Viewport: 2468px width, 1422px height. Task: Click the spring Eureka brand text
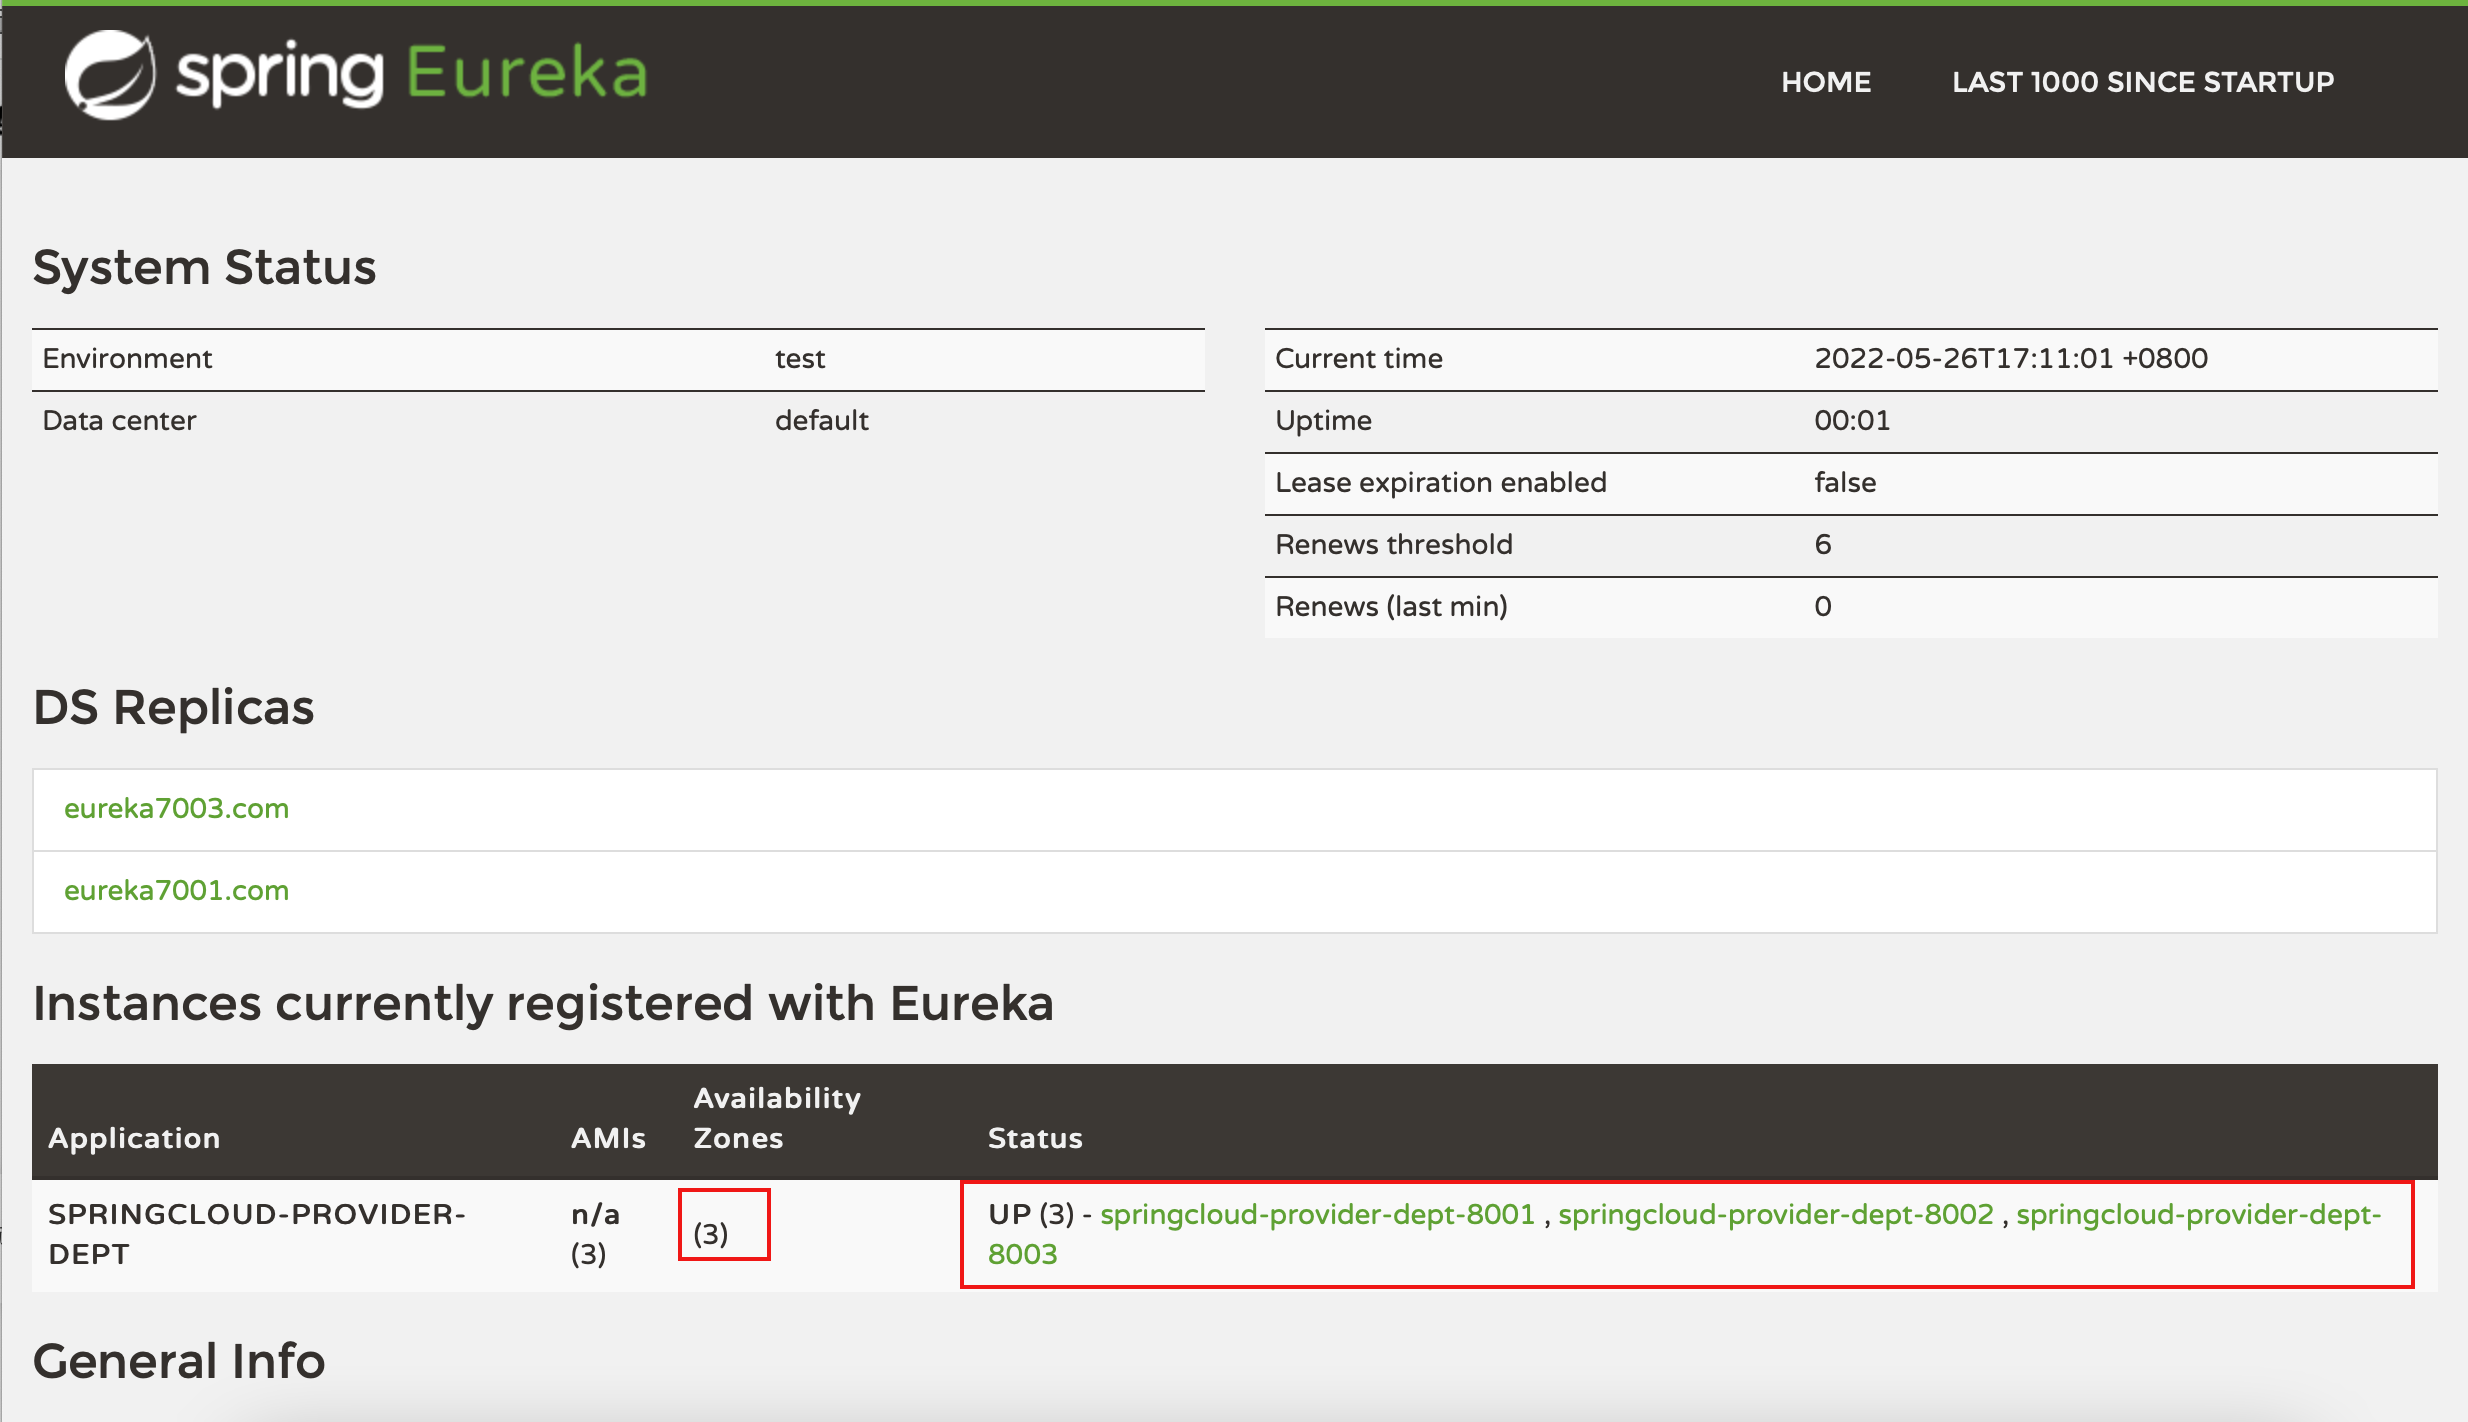tap(412, 74)
